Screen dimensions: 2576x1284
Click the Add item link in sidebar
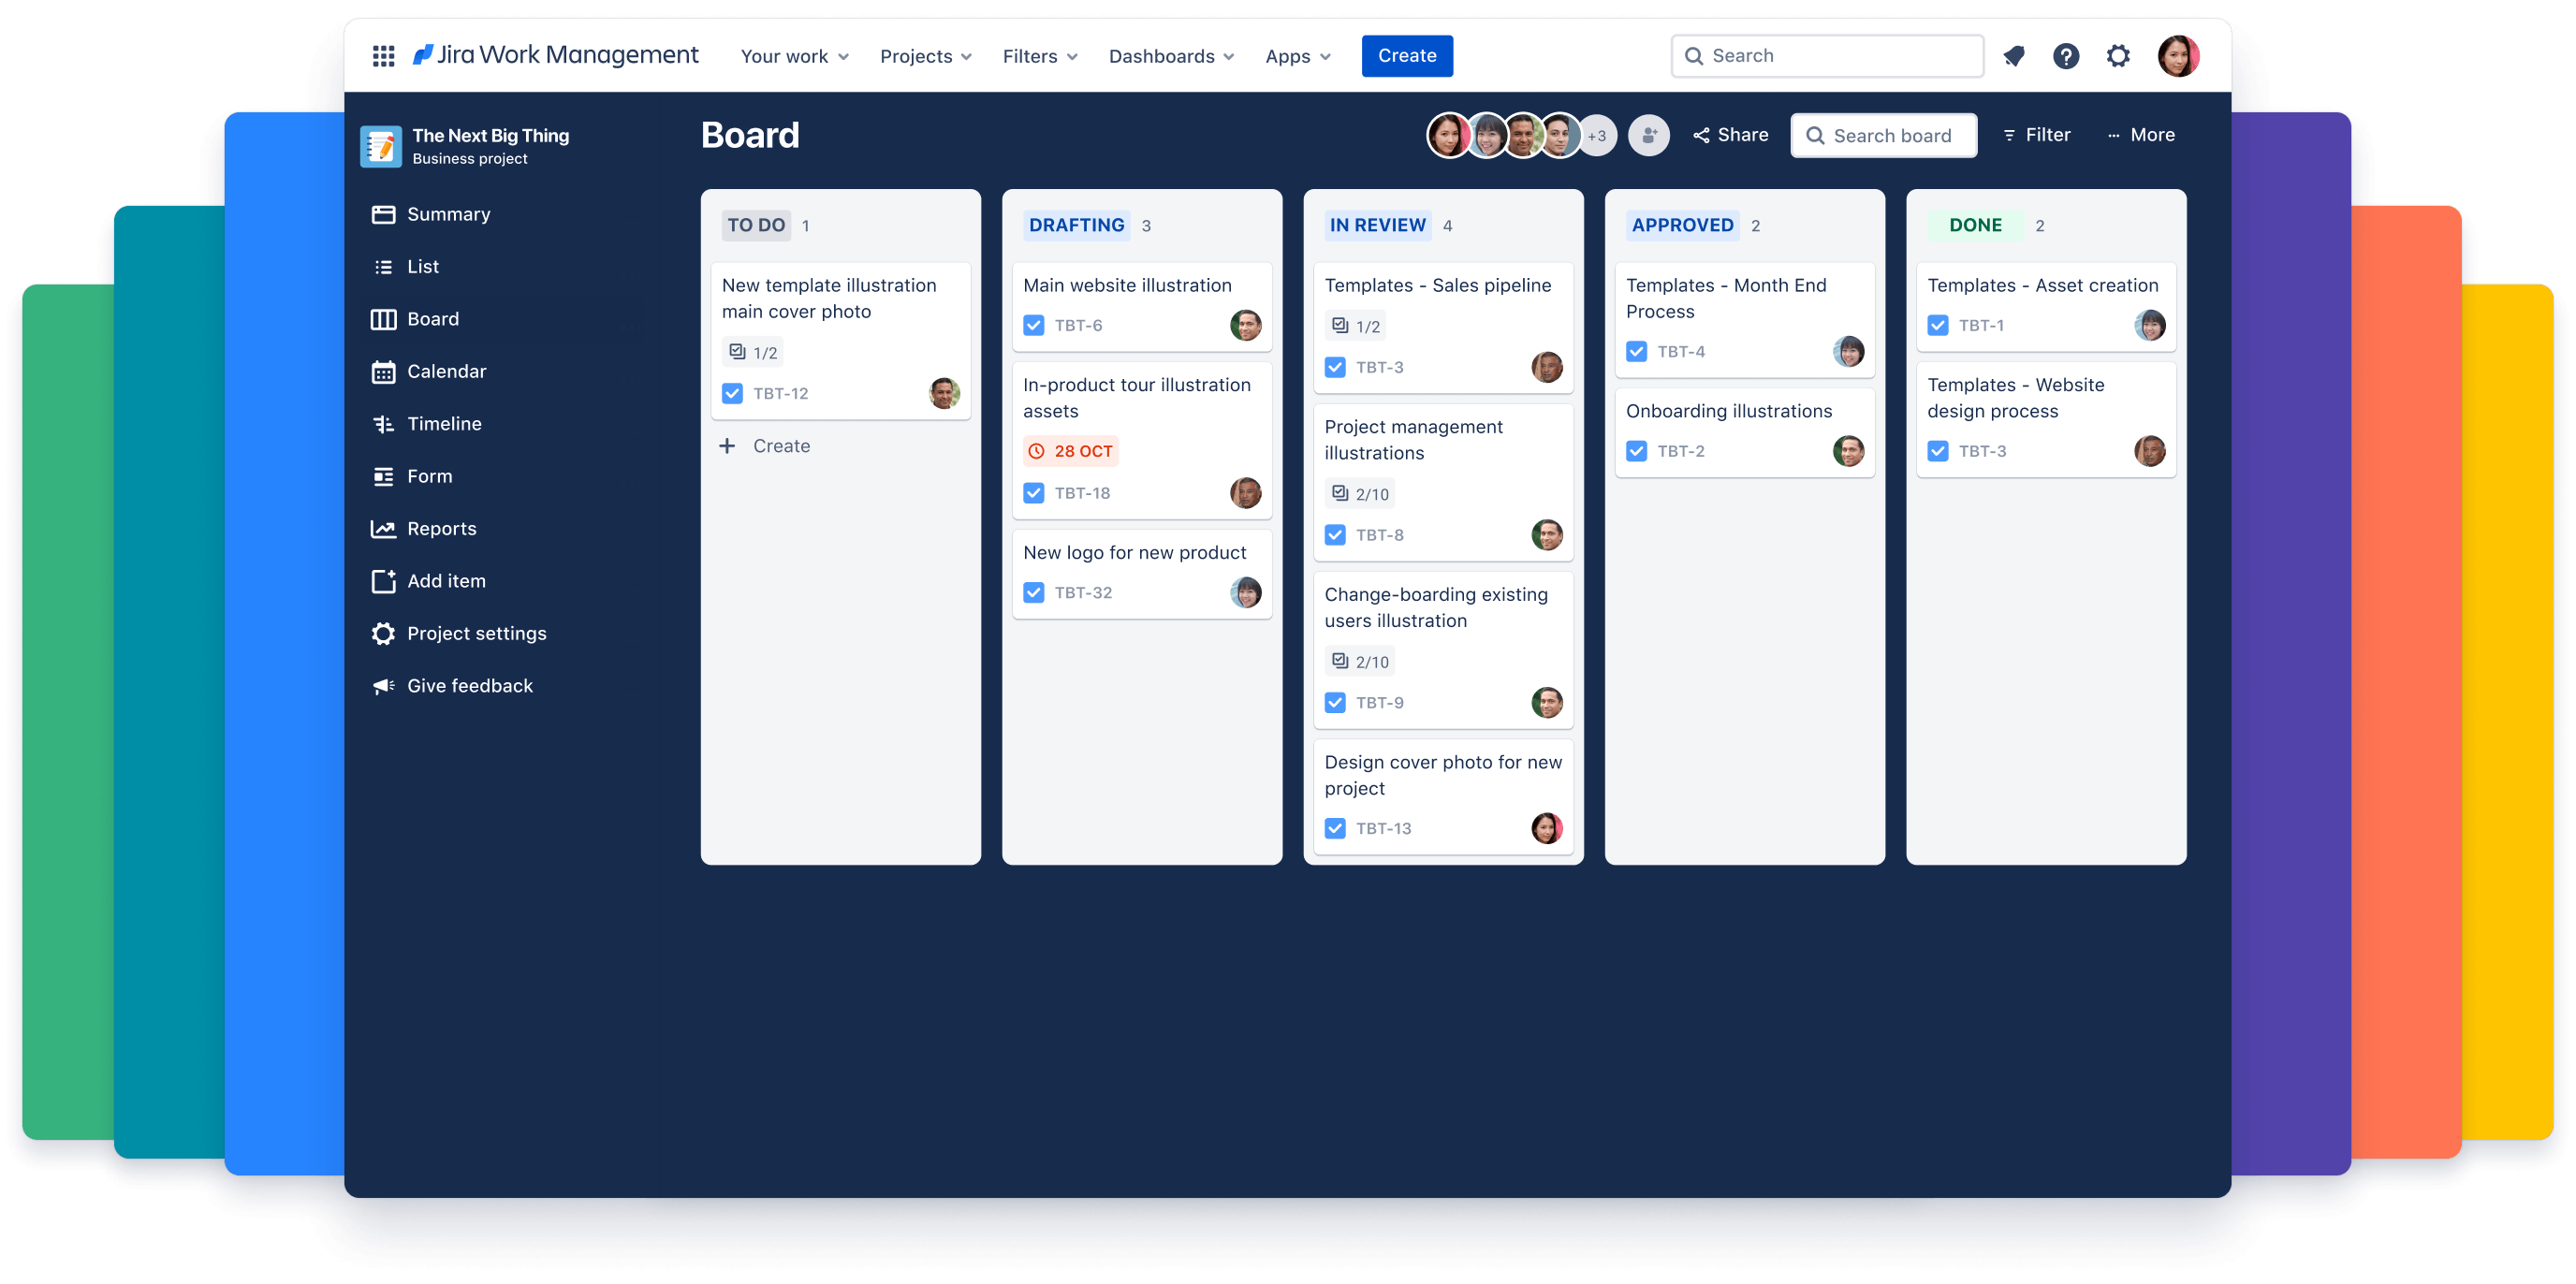point(446,579)
